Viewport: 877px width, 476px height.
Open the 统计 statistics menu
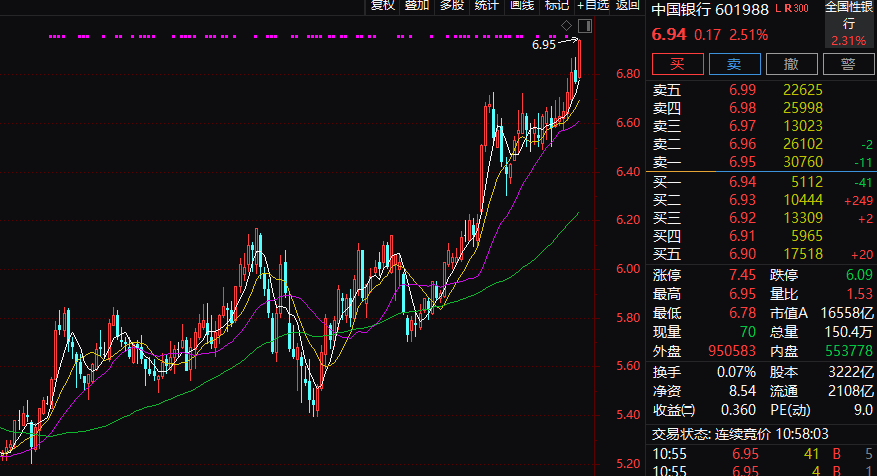click(x=486, y=6)
